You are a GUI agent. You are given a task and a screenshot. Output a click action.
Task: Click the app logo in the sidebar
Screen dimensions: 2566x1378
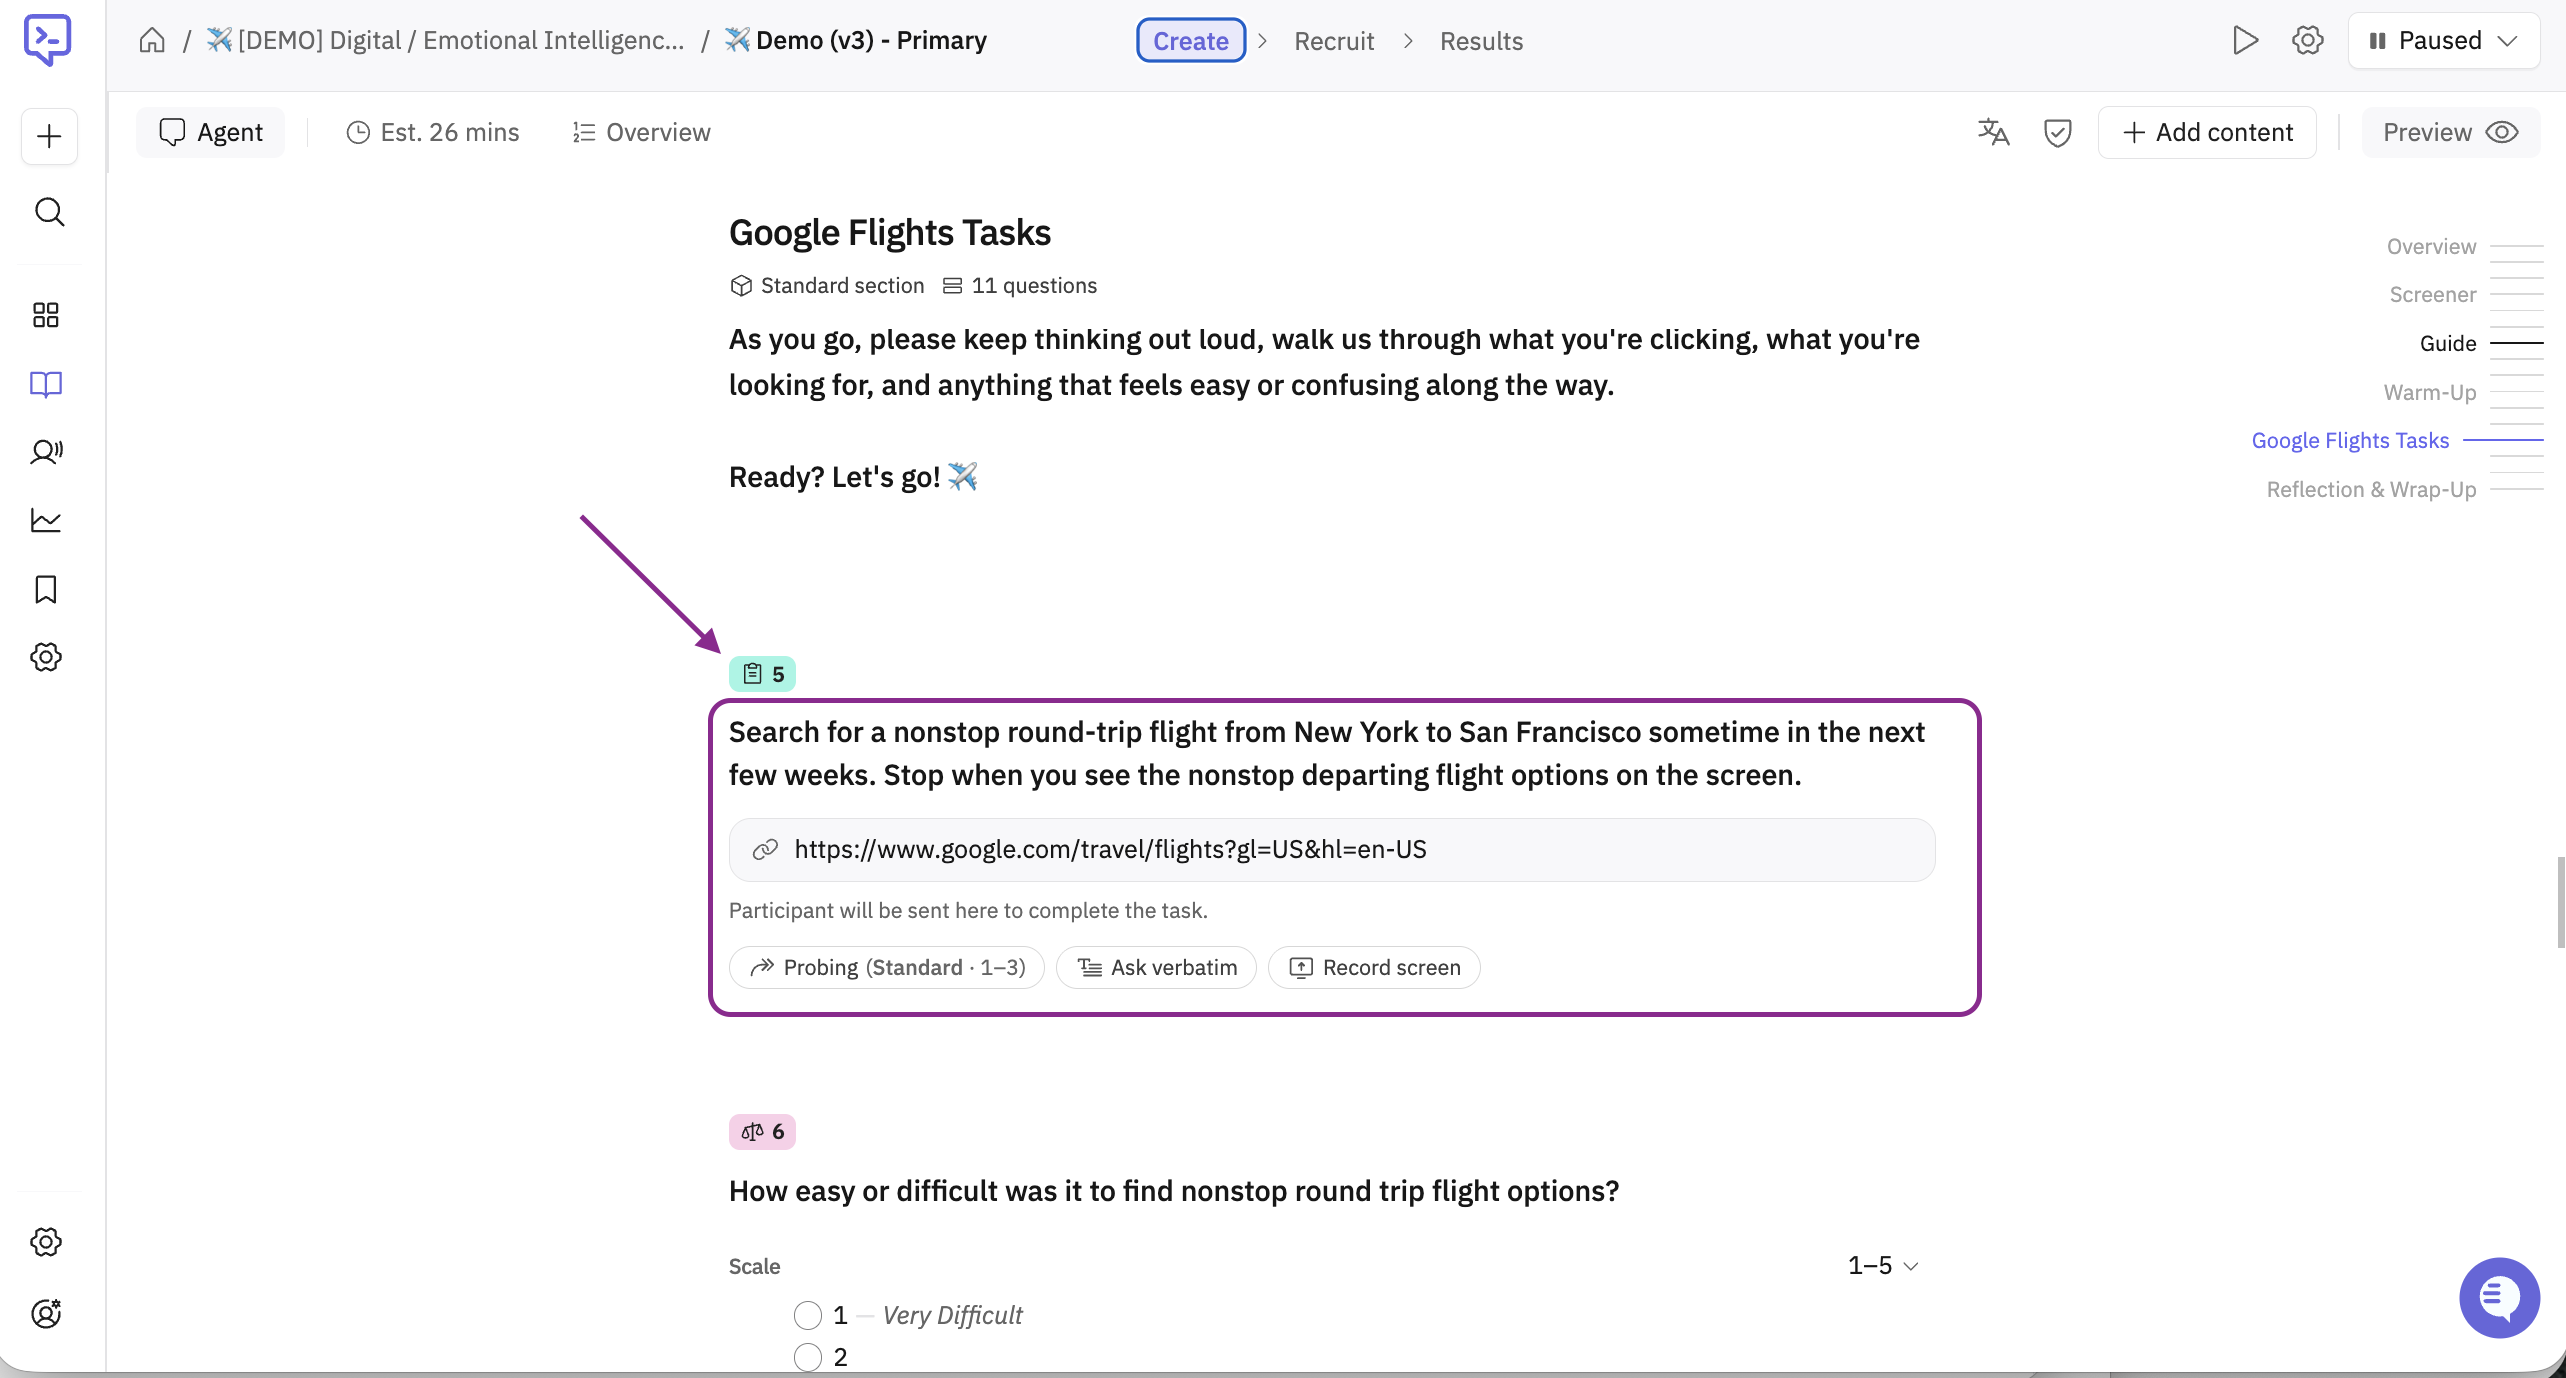(x=47, y=40)
